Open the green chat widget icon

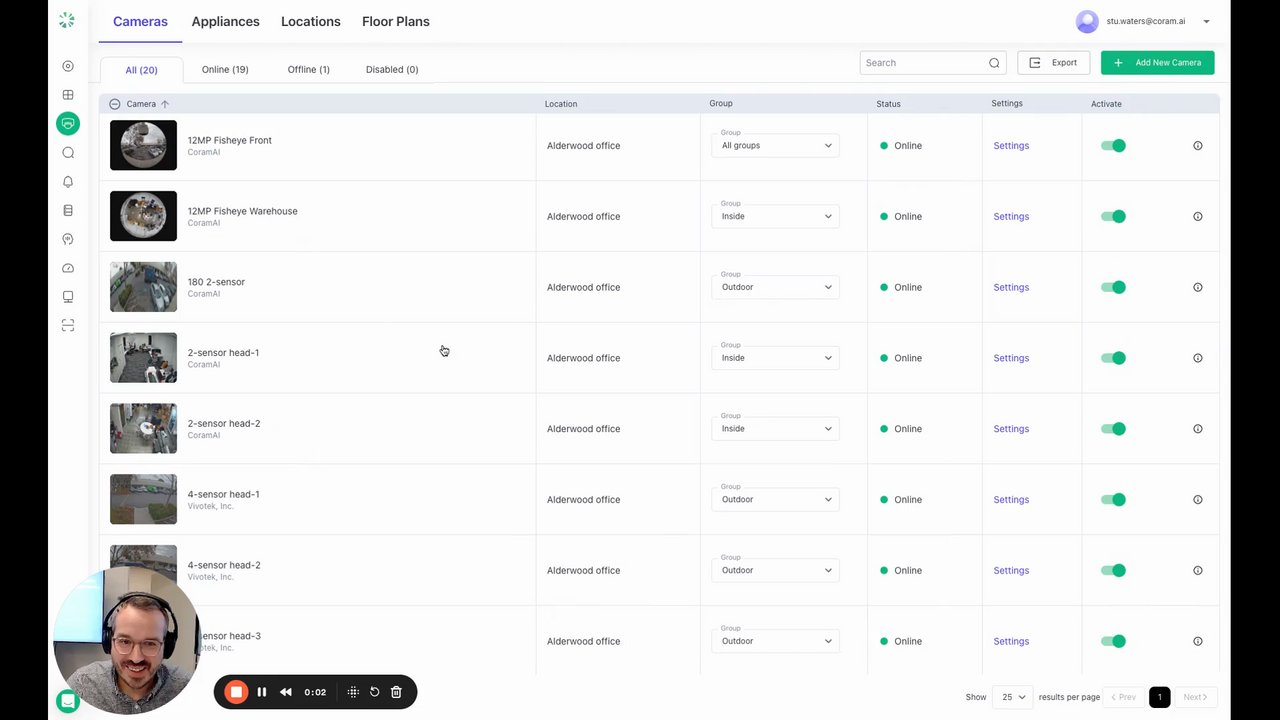coord(68,701)
